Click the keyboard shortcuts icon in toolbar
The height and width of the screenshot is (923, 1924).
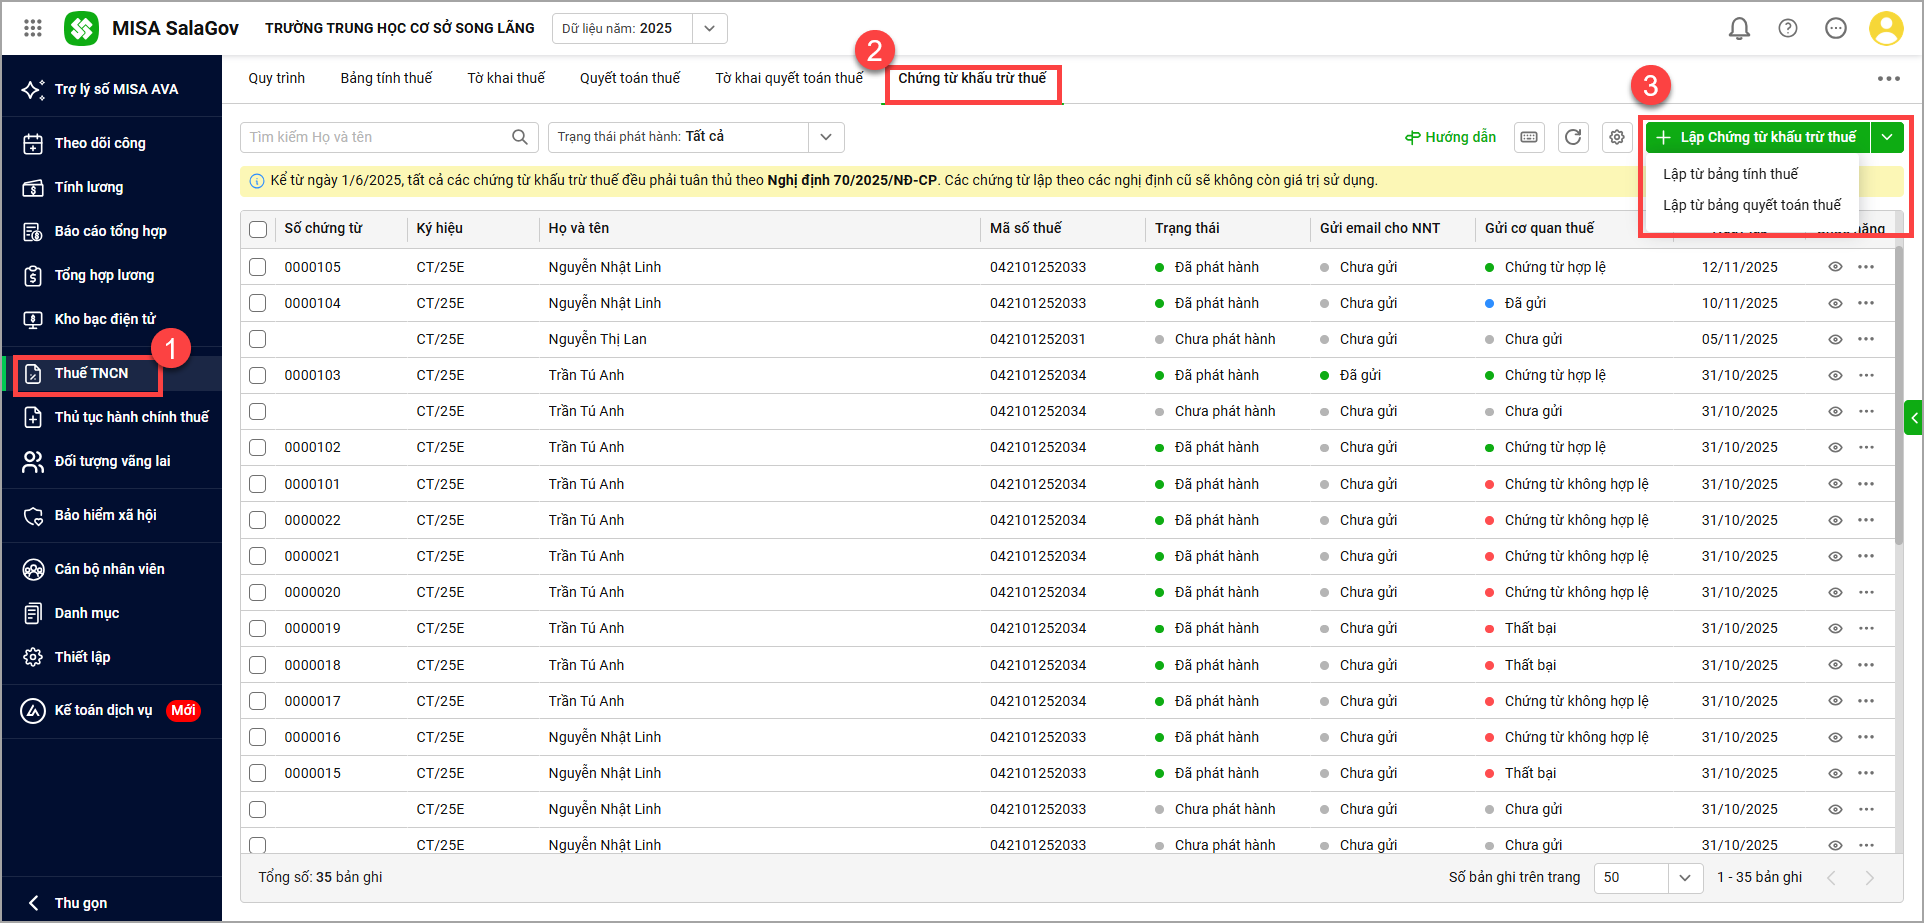coord(1529,137)
